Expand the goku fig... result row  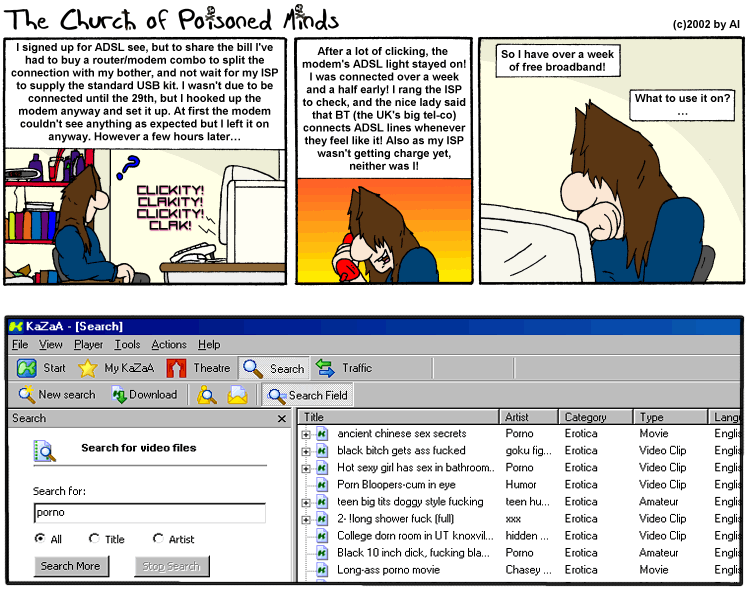(306, 452)
